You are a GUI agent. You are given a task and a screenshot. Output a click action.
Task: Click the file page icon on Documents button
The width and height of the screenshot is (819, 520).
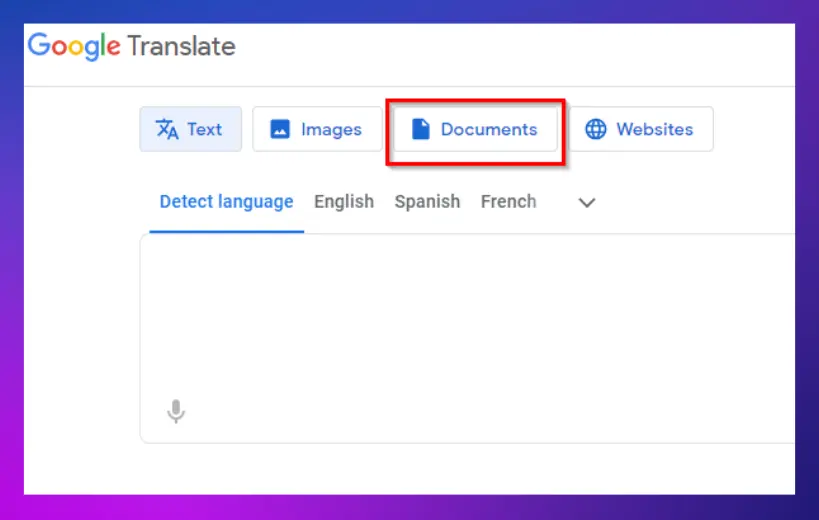click(x=420, y=130)
